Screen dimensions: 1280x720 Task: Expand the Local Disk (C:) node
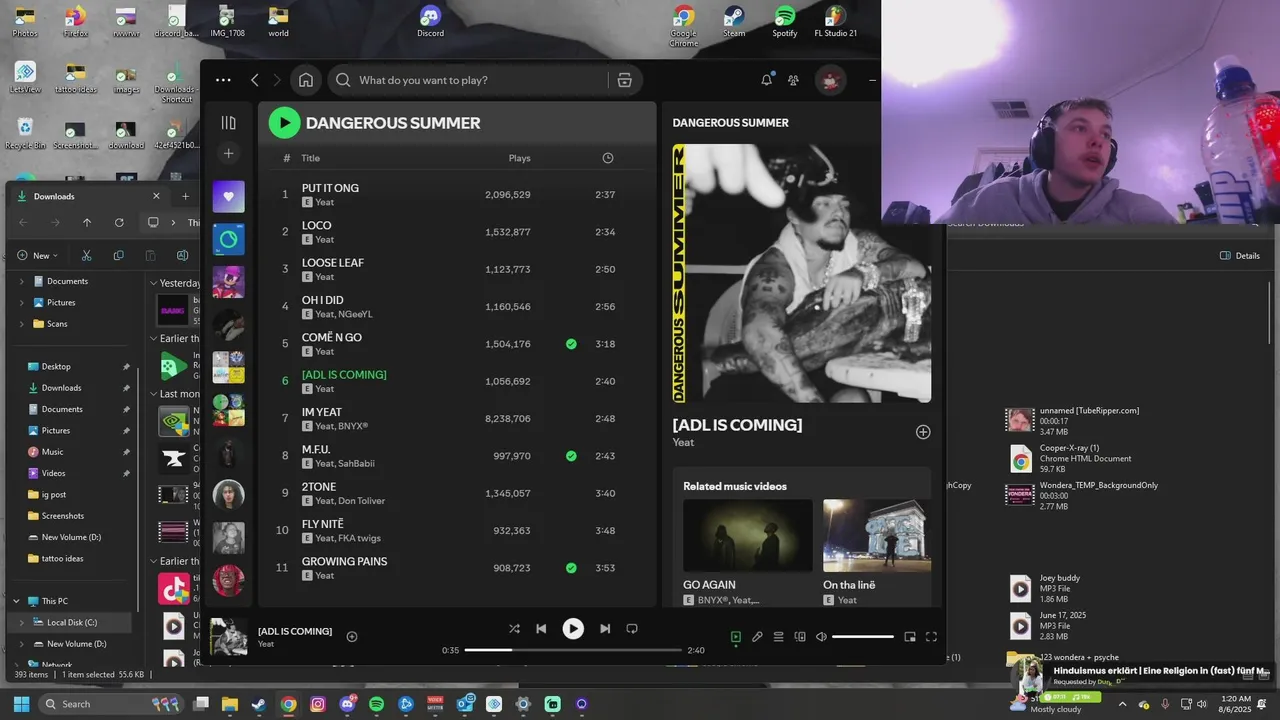(21, 622)
